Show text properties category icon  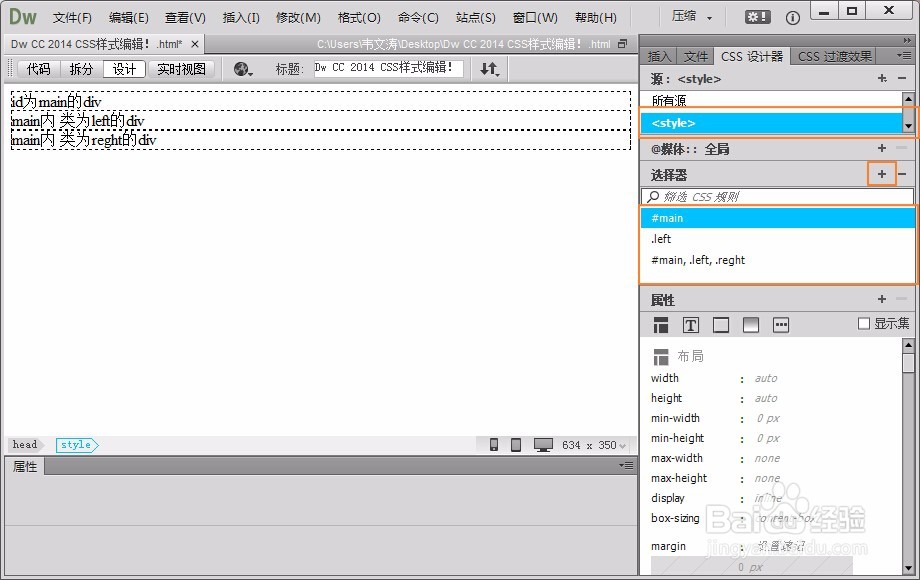[691, 325]
